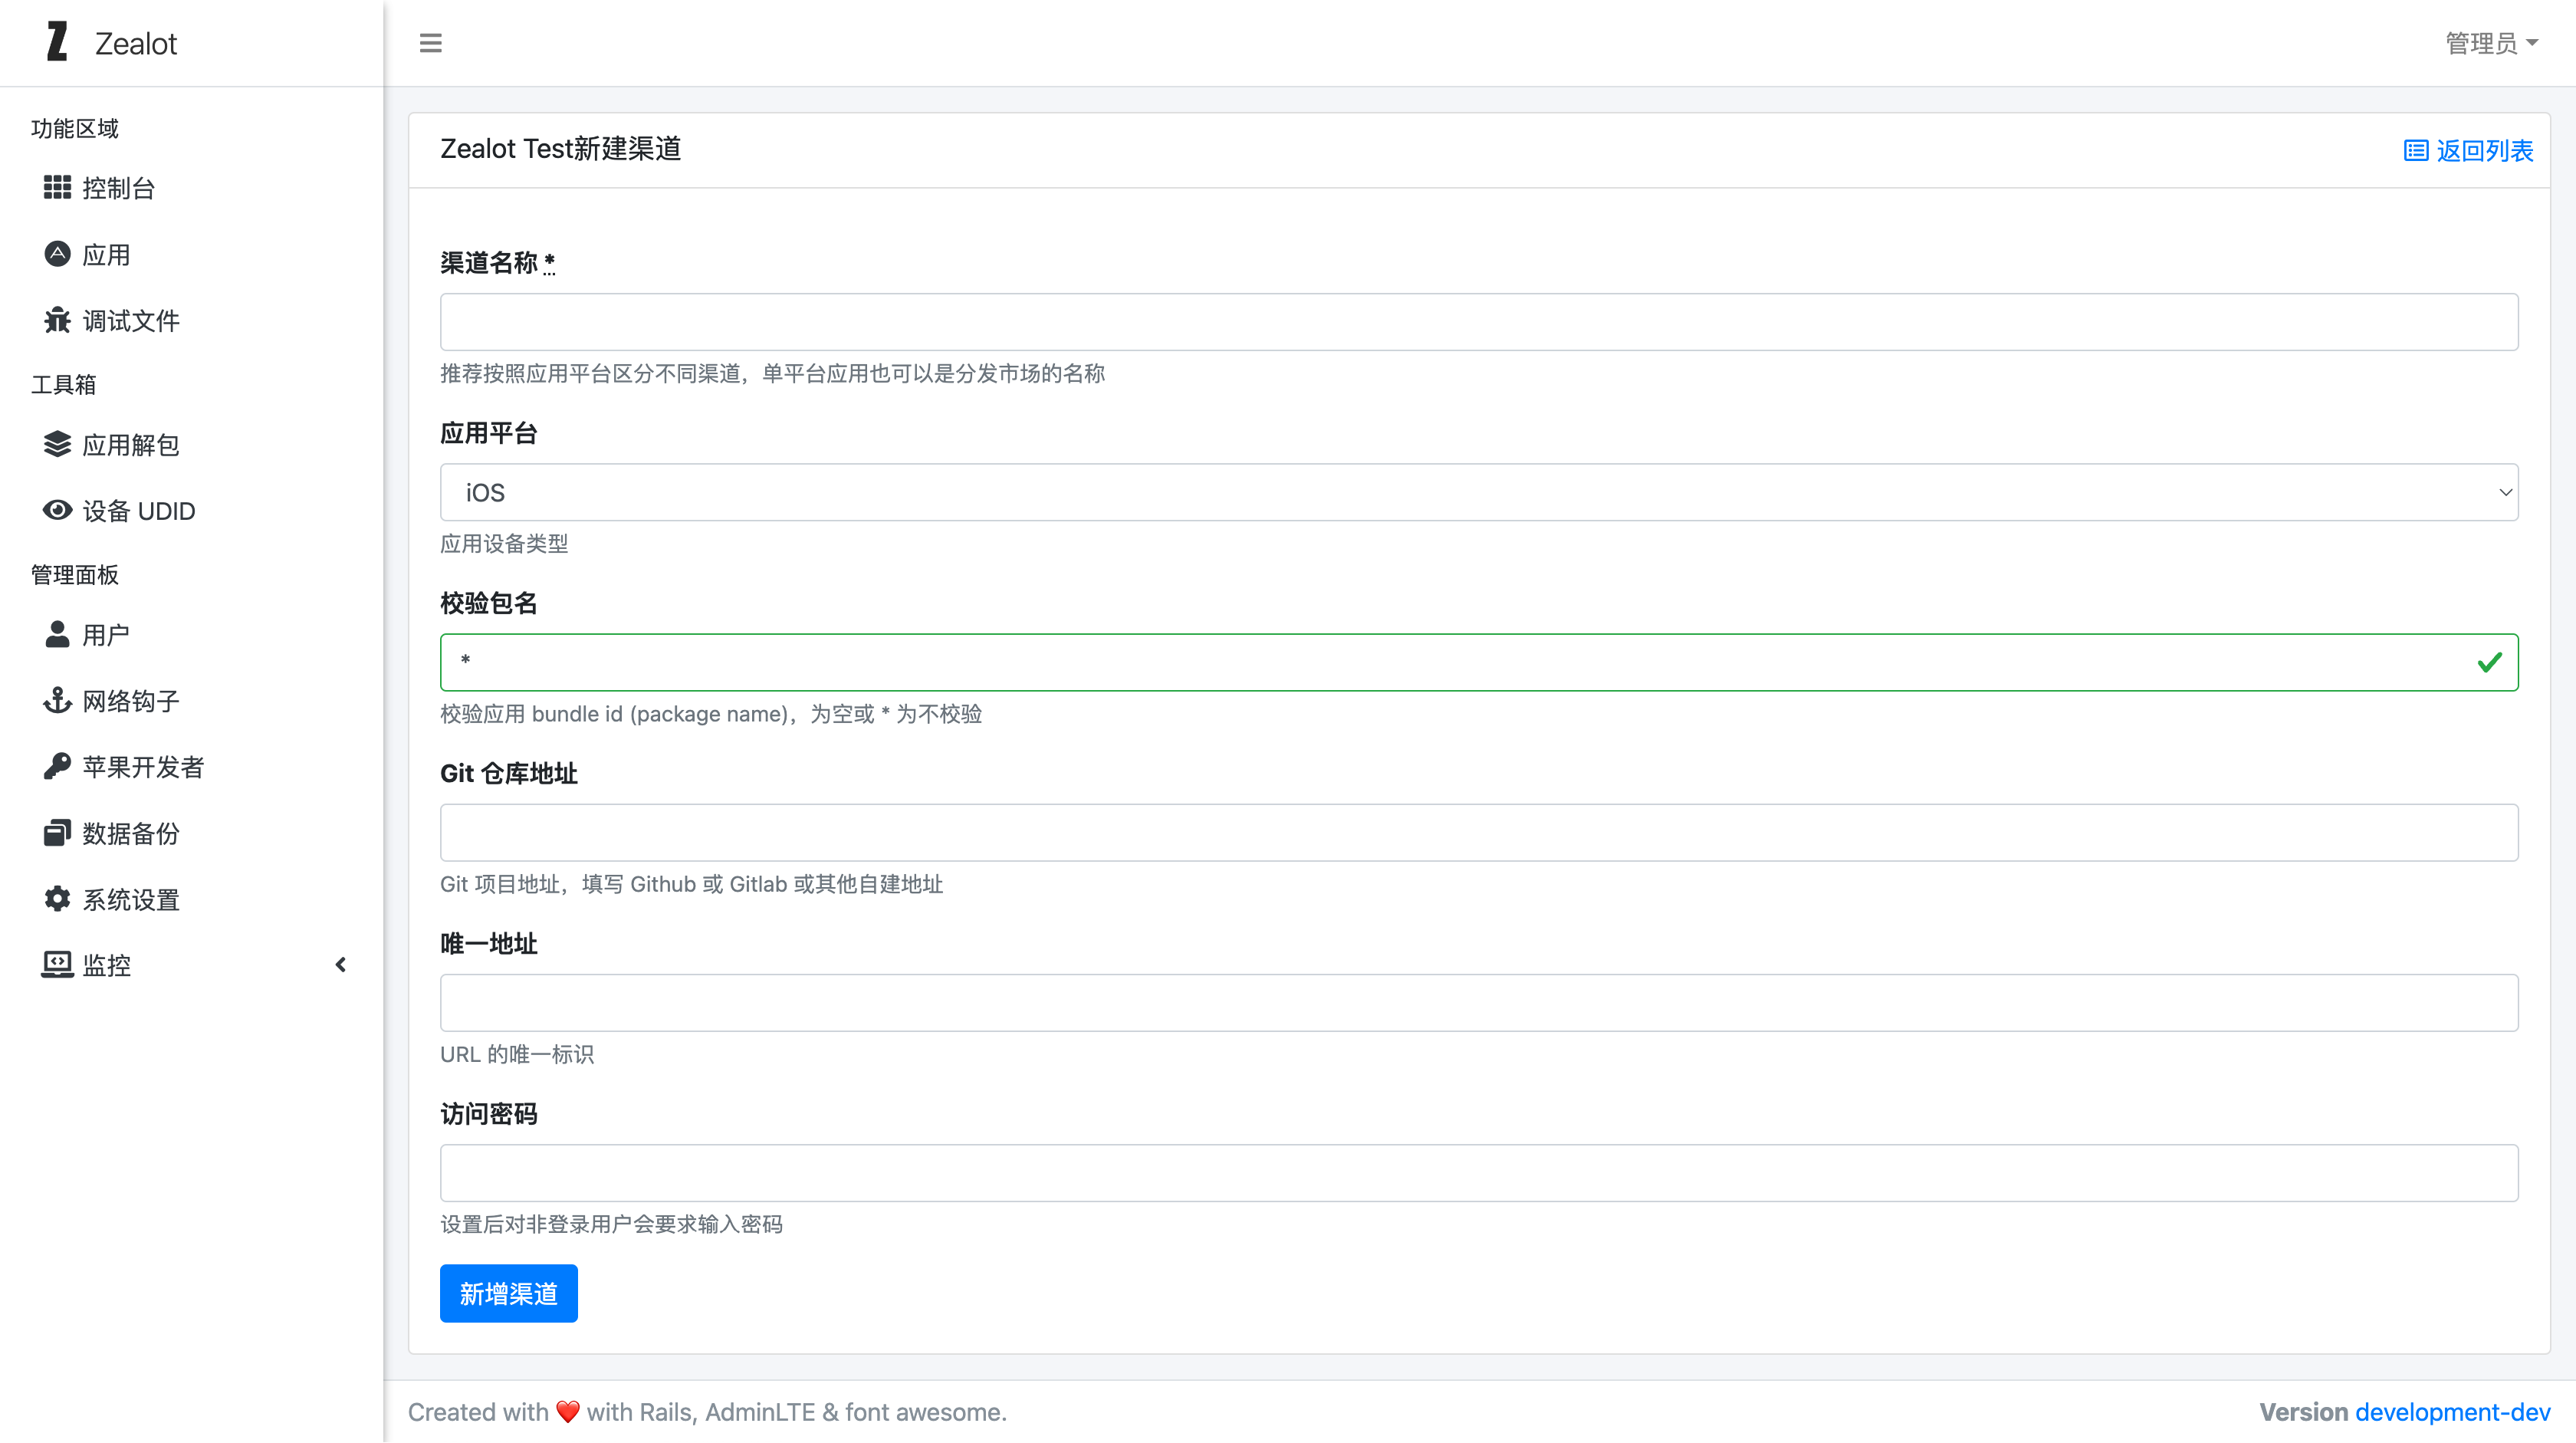Click the 应用平台 field label

click(x=488, y=433)
